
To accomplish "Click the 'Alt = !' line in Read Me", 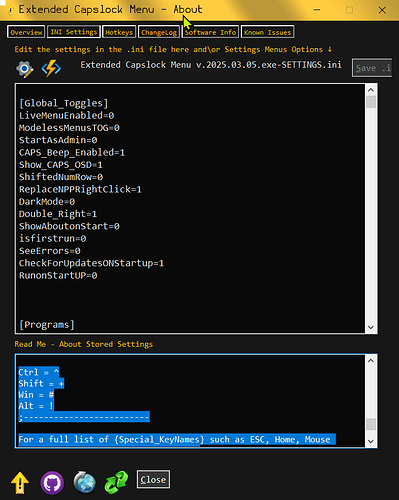I will [36, 406].
